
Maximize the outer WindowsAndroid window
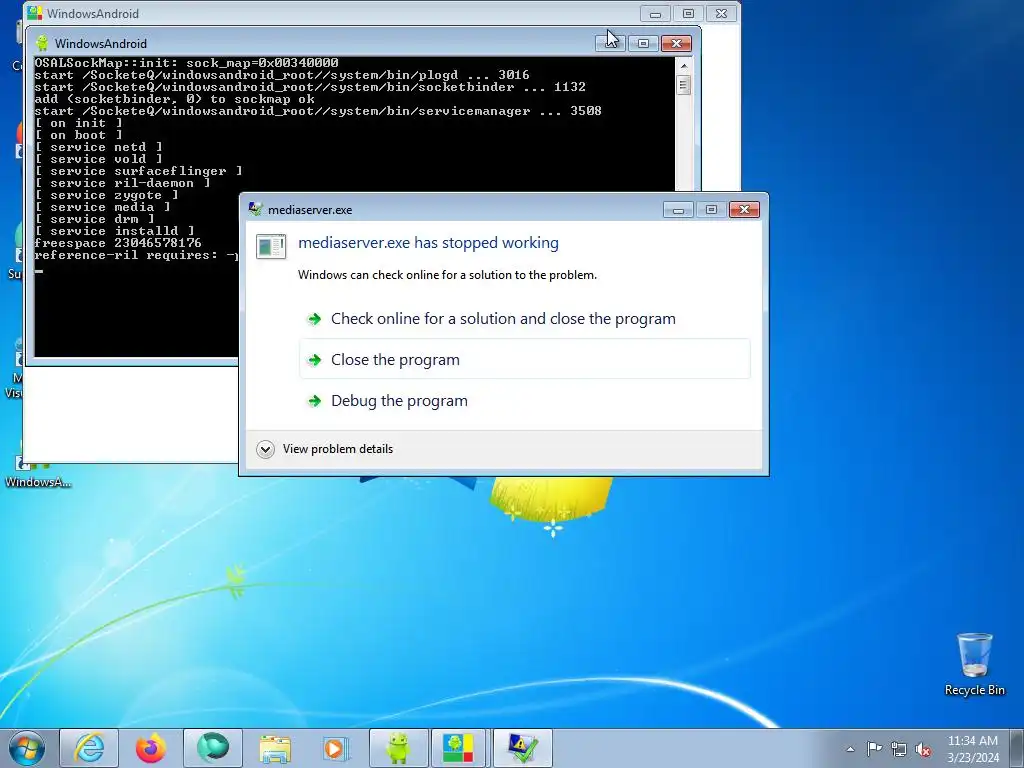[x=688, y=13]
